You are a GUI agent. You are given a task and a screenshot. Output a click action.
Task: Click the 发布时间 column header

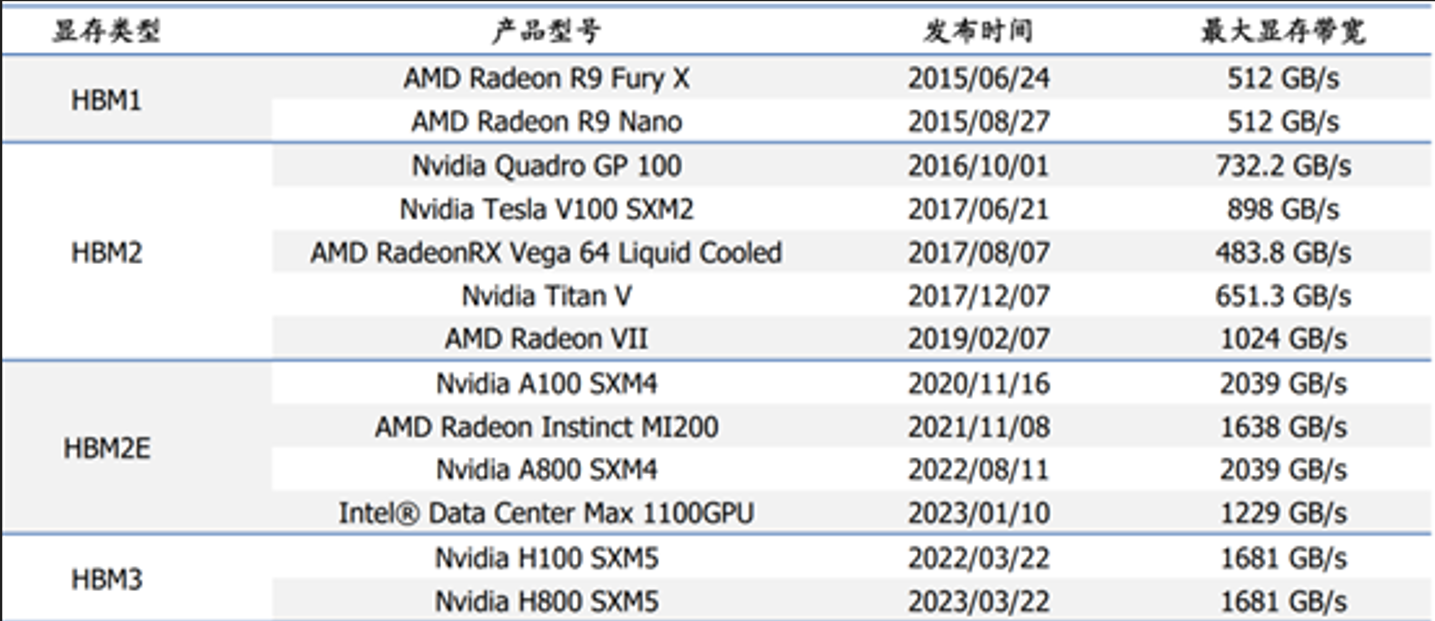coord(978,32)
